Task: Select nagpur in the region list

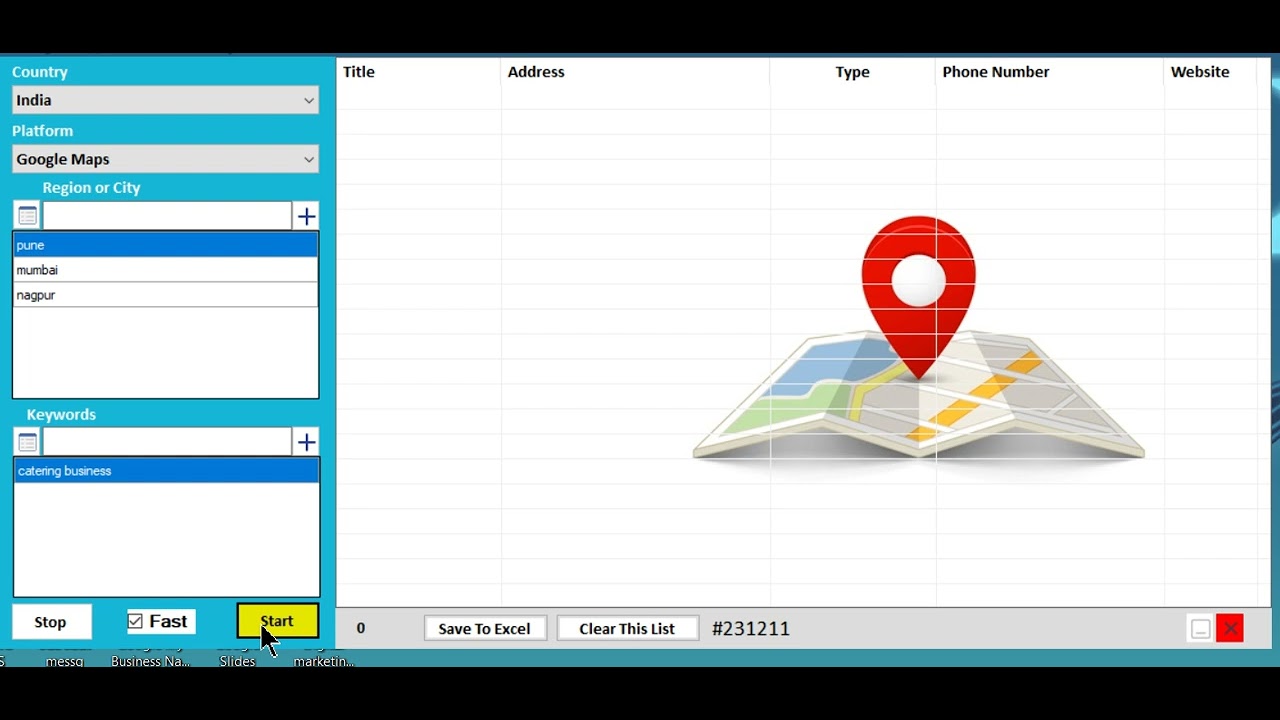Action: click(166, 295)
